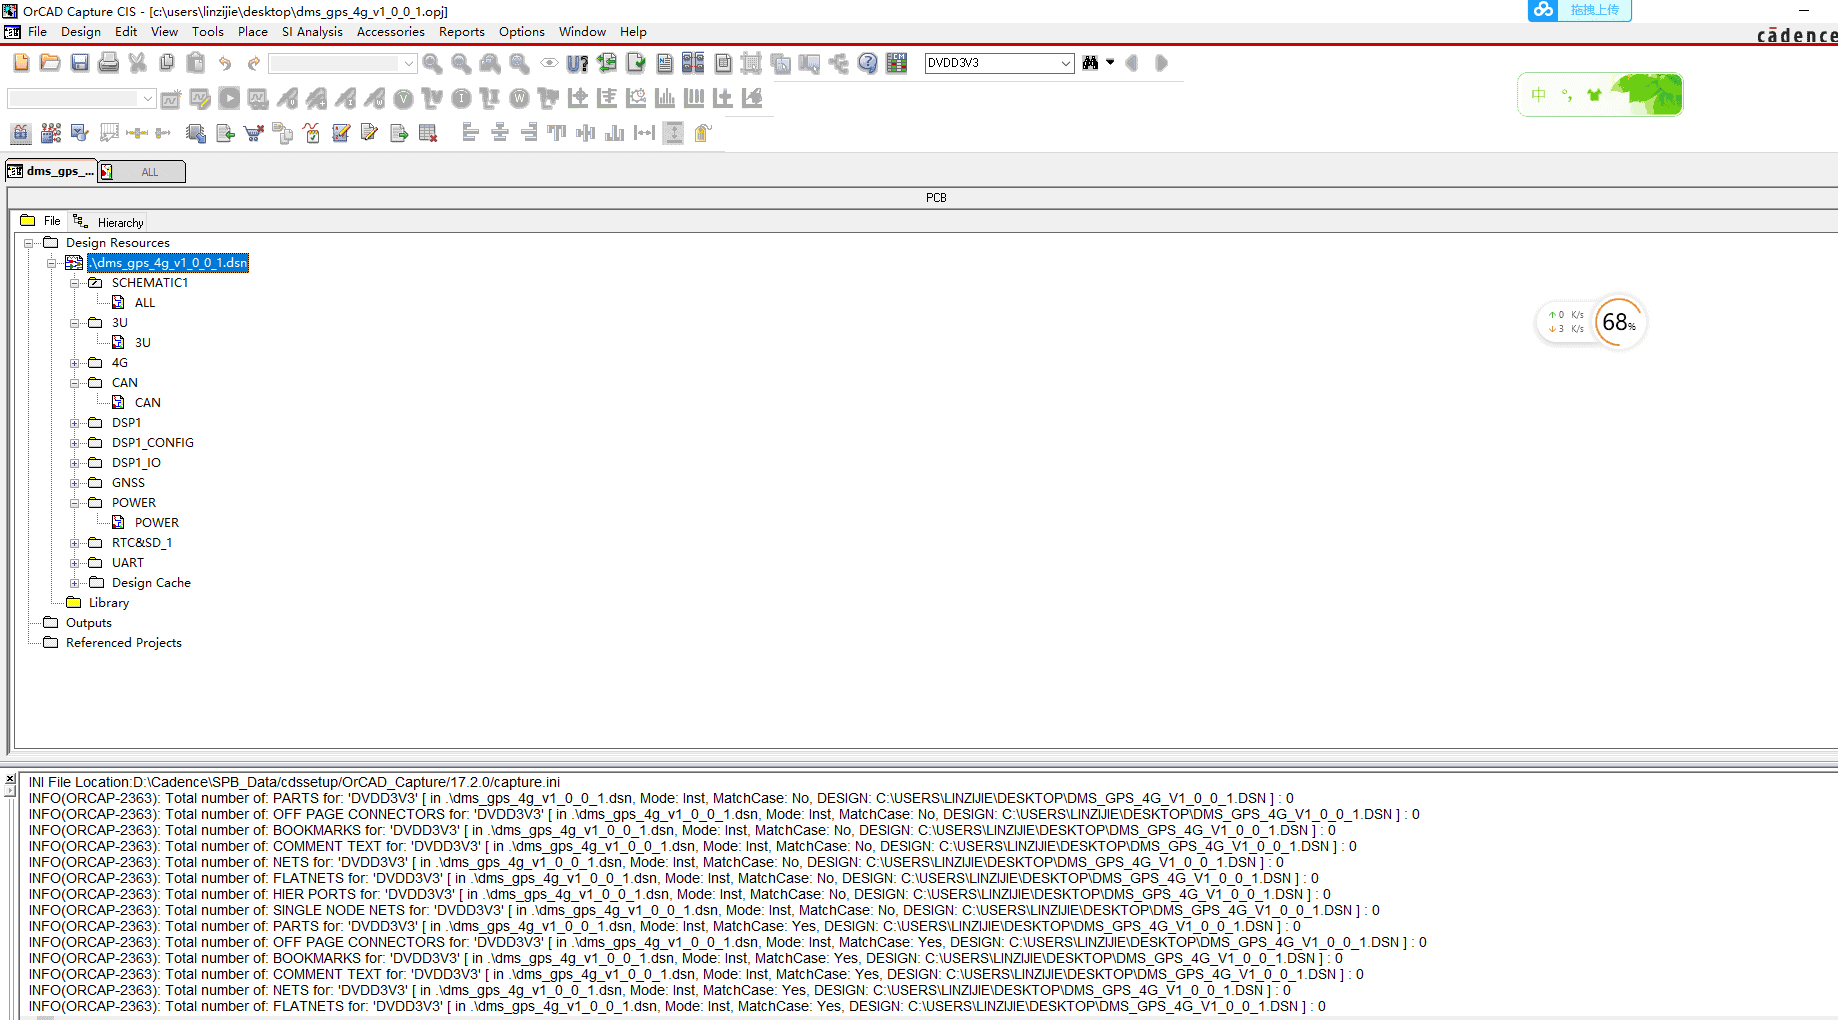Expand the UART folder

pyautogui.click(x=75, y=563)
